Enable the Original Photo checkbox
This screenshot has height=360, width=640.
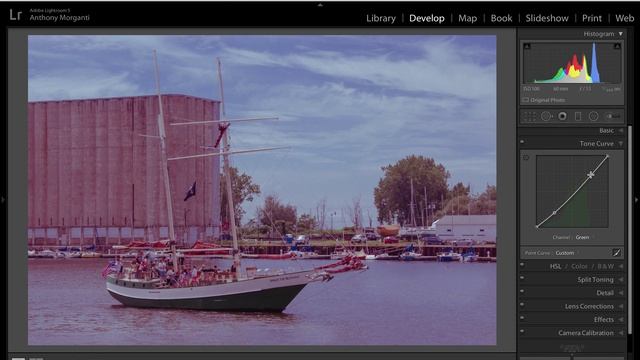(526, 100)
